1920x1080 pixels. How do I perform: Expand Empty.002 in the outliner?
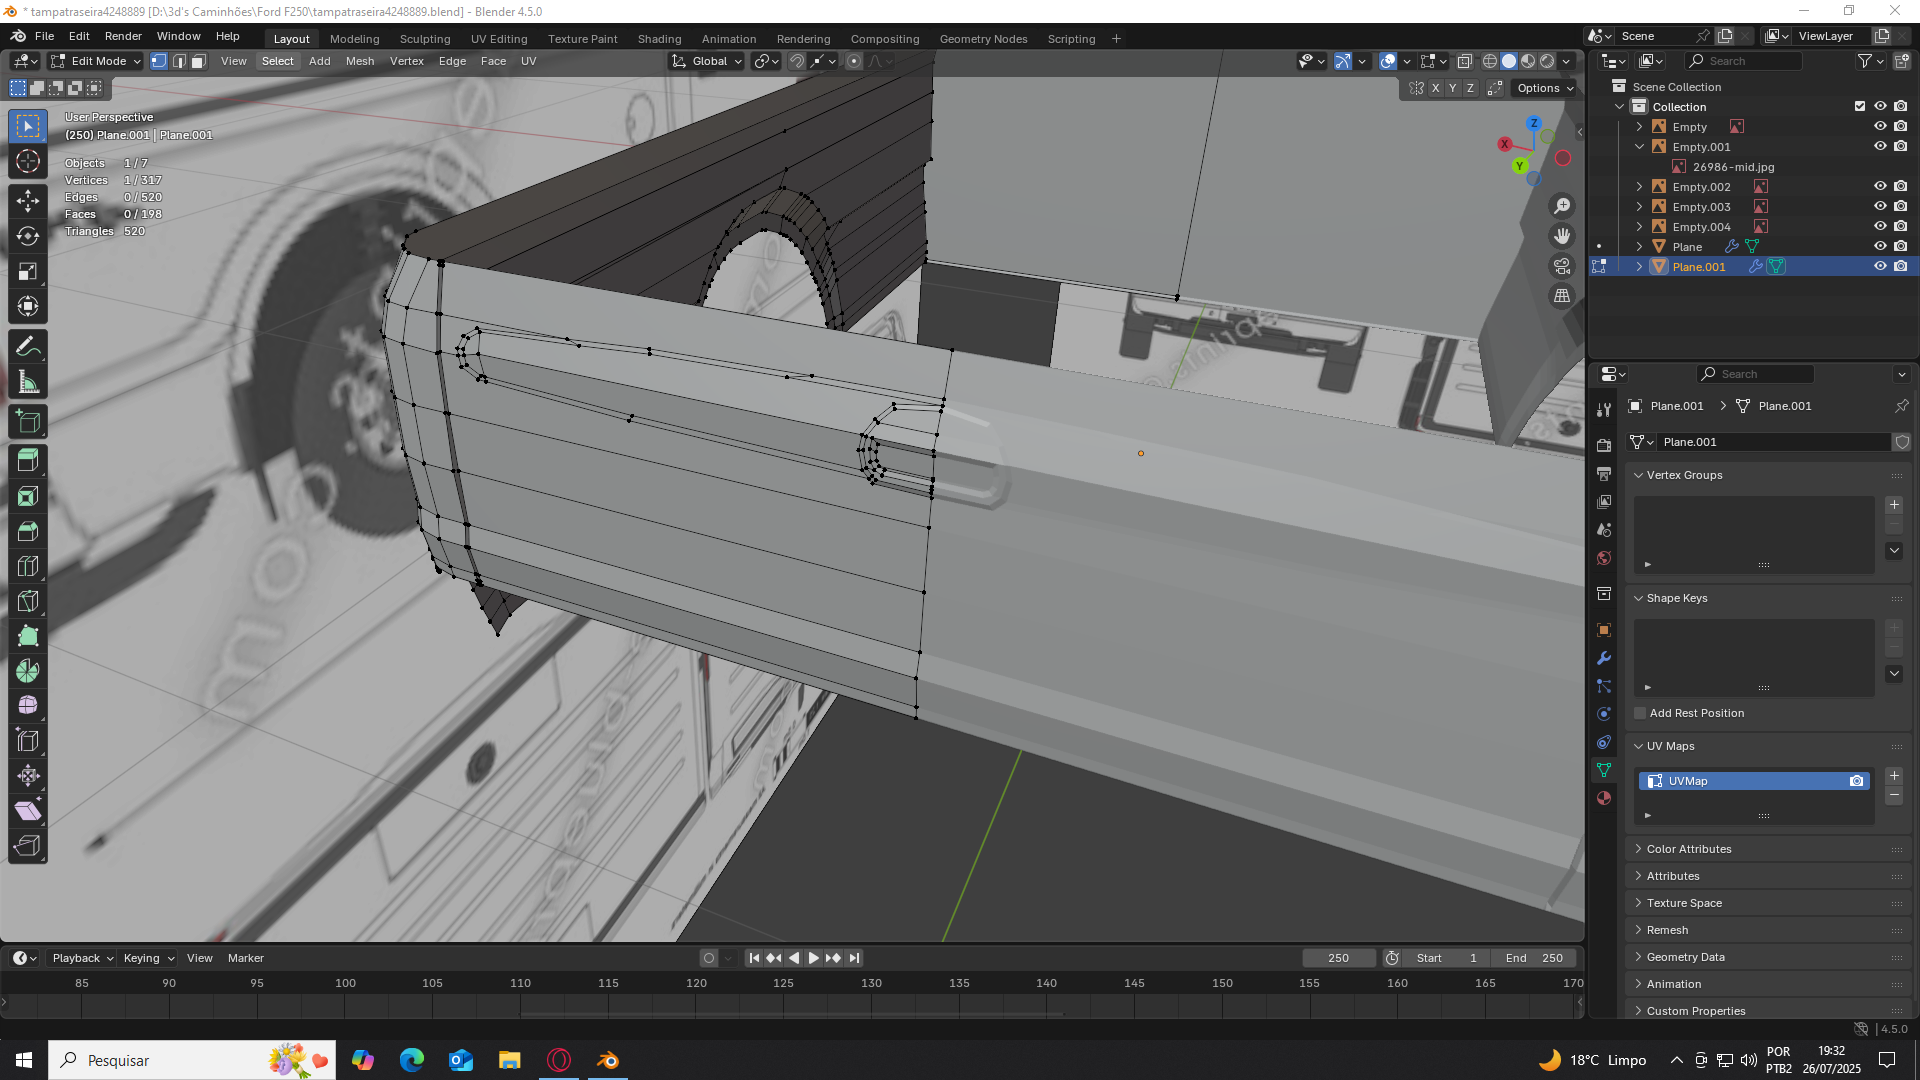(x=1639, y=187)
